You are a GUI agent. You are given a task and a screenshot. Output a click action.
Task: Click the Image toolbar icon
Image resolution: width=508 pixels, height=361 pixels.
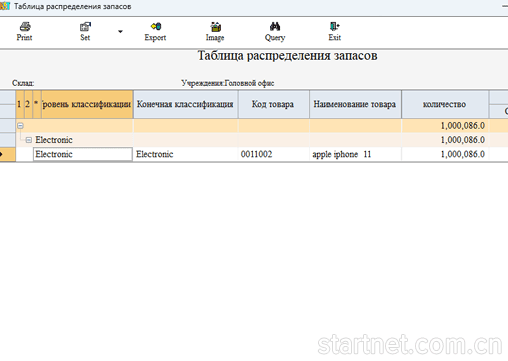click(x=215, y=31)
